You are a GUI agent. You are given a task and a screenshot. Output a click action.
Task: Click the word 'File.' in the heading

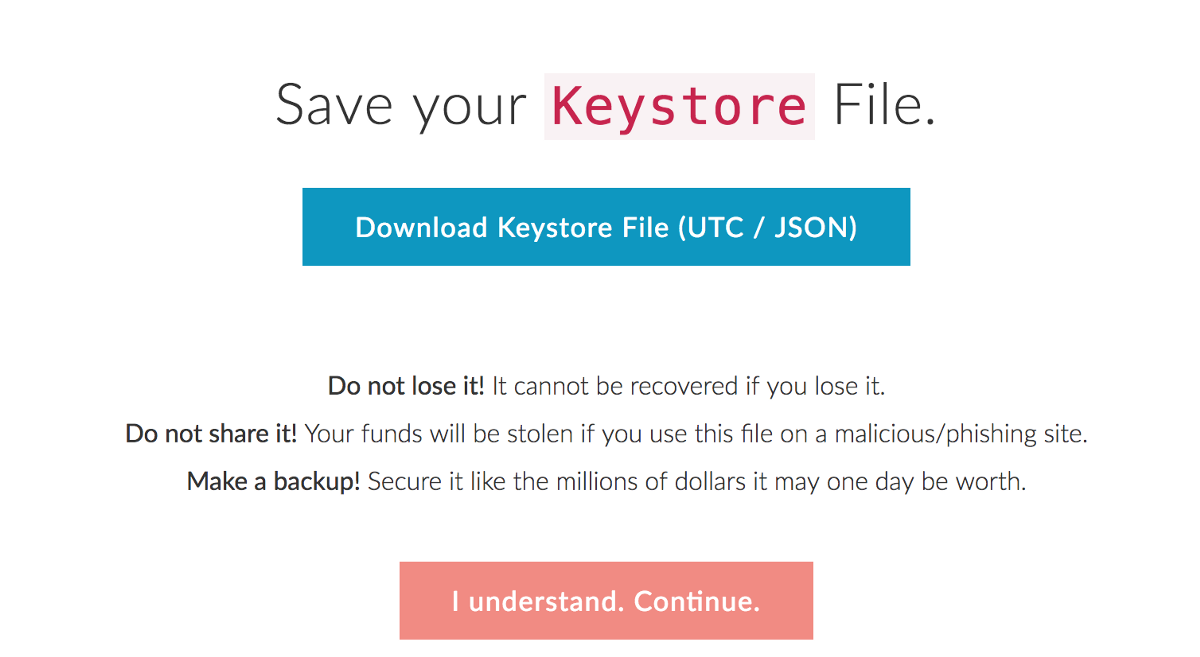[884, 106]
